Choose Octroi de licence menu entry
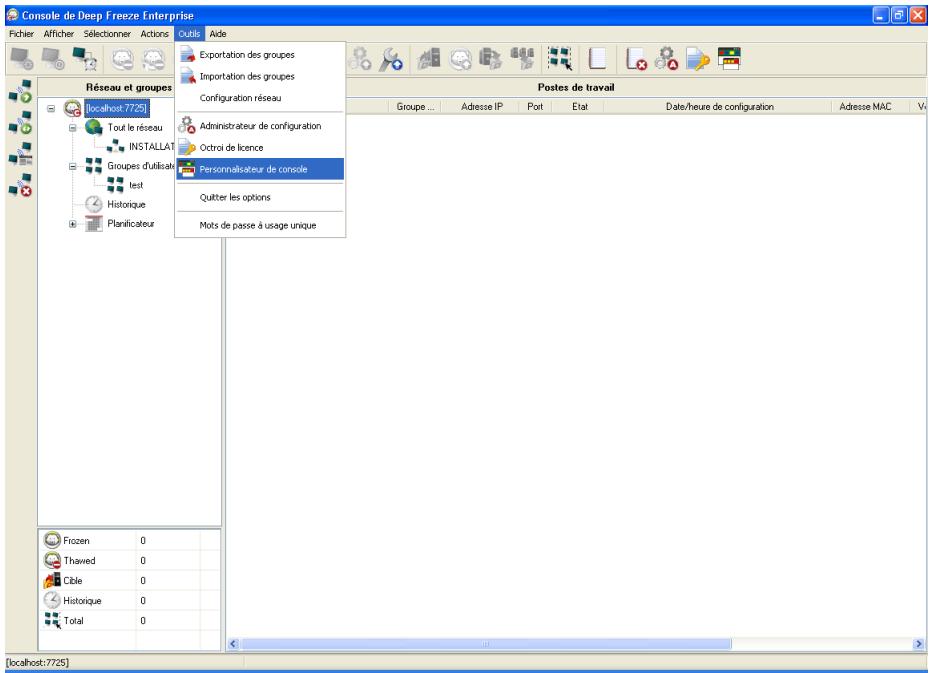Viewport: 929px width, 673px height. (x=260, y=148)
